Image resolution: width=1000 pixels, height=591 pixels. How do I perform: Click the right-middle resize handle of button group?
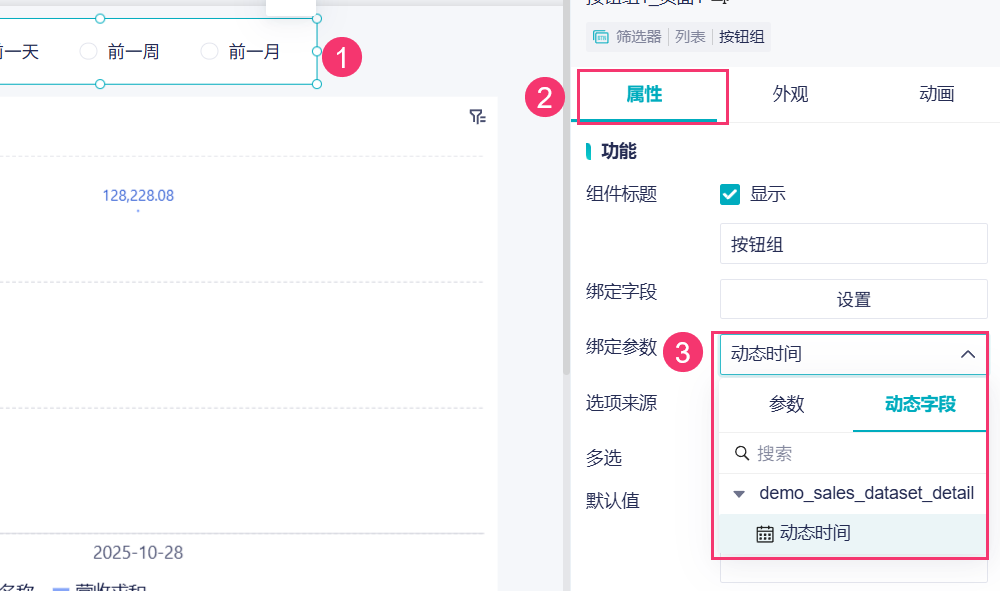(x=317, y=51)
